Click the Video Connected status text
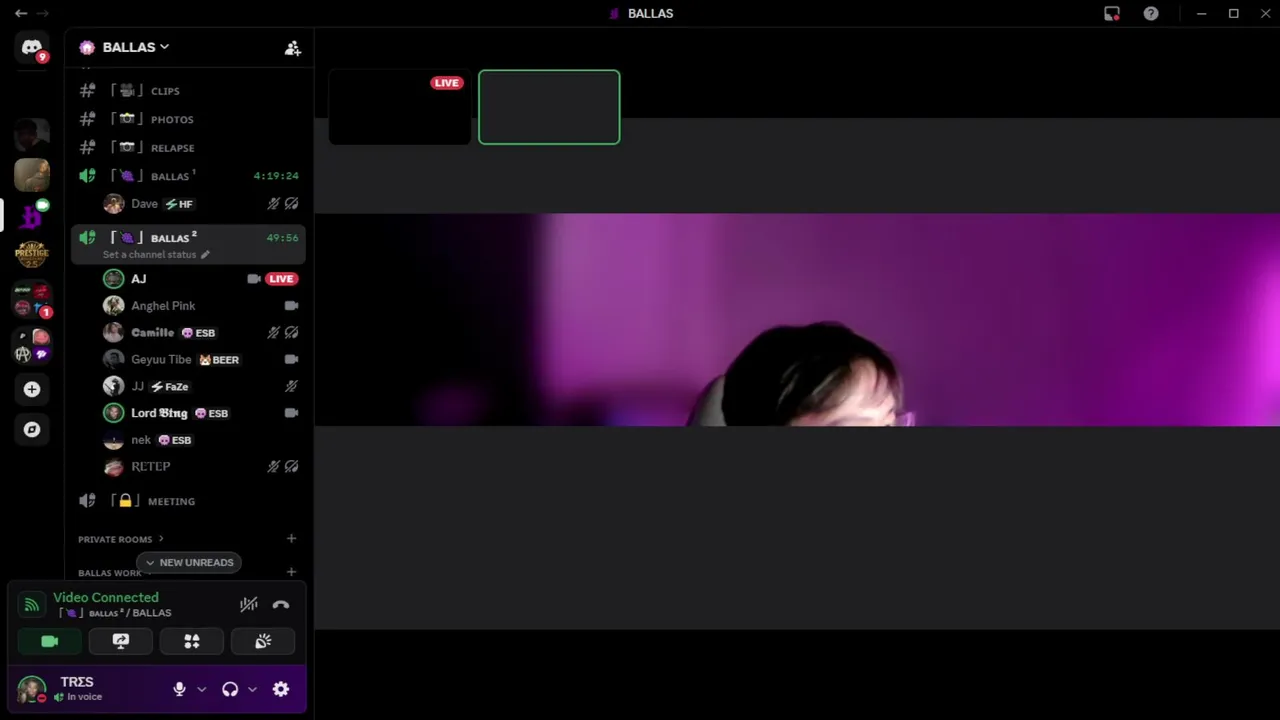 pos(106,598)
